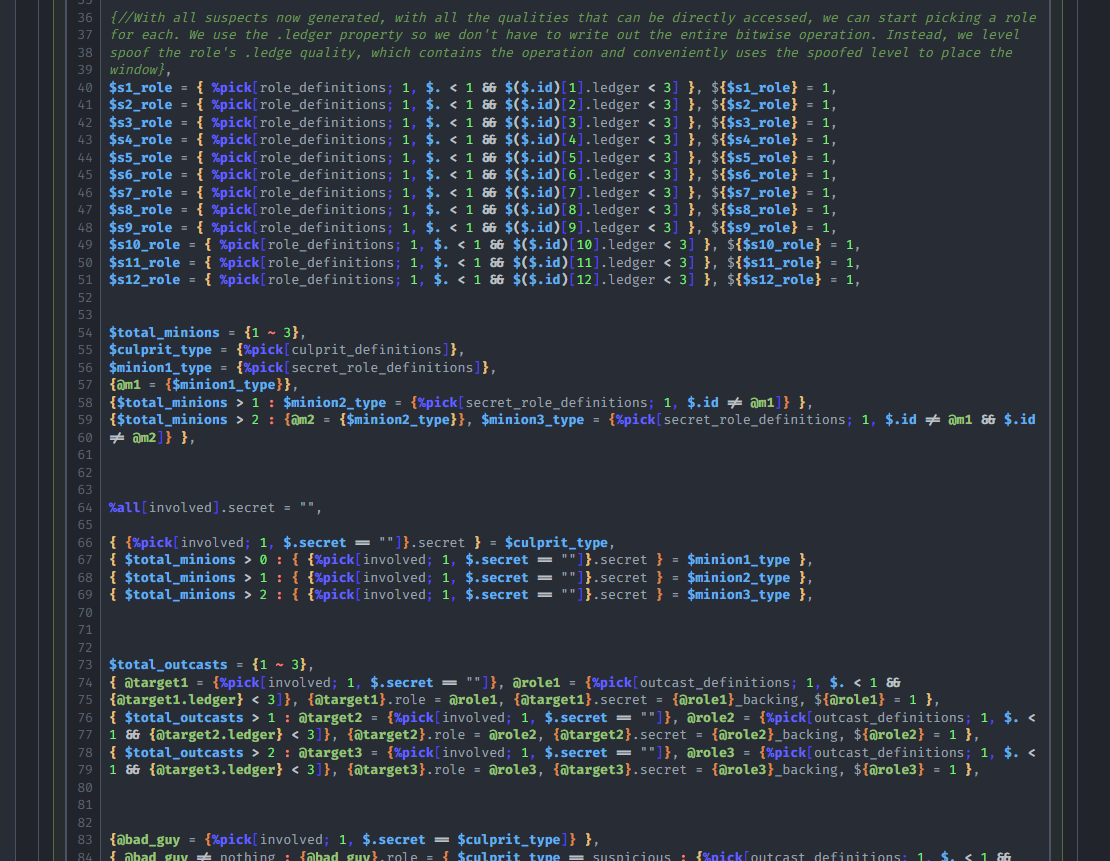The width and height of the screenshot is (1110, 861).
Task: Click the $s6_role variable at line start
Action: [x=140, y=175]
